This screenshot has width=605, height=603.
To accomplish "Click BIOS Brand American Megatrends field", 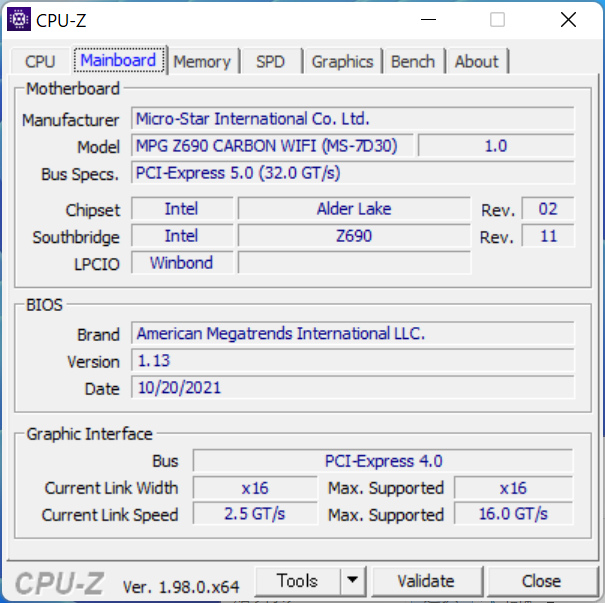I will [x=353, y=333].
